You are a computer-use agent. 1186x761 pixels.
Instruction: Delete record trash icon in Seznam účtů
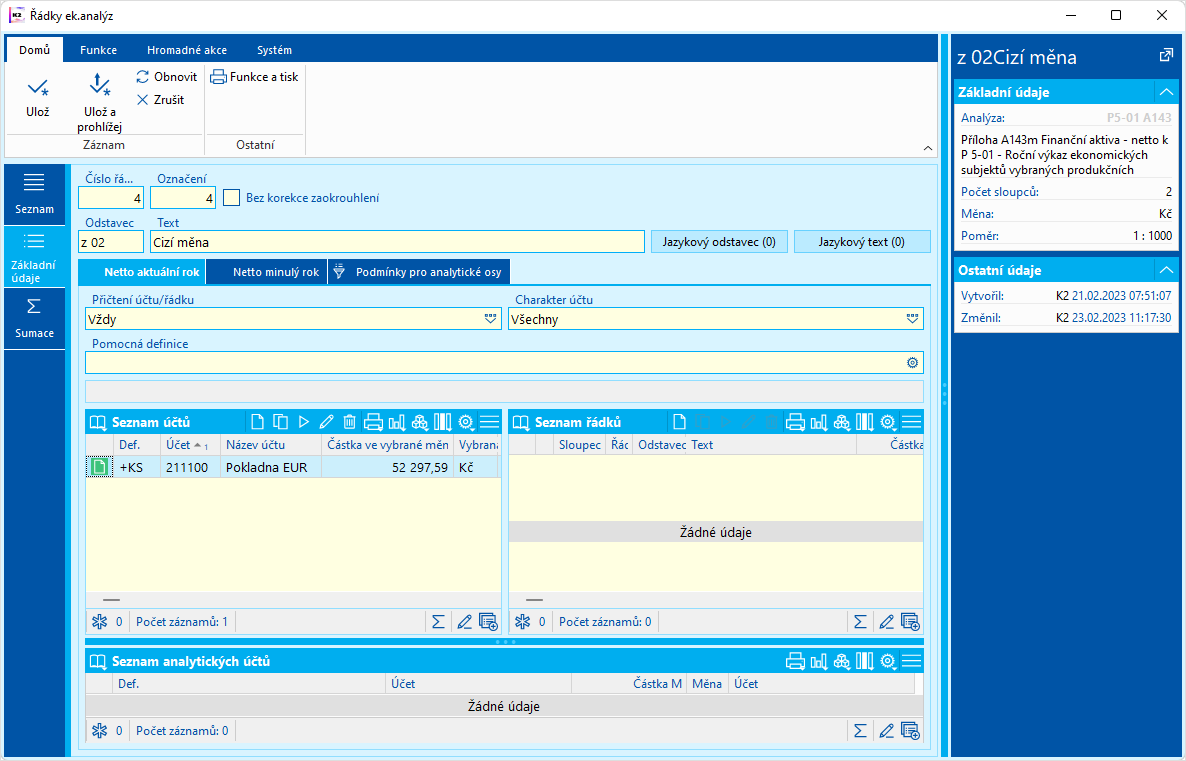click(349, 422)
